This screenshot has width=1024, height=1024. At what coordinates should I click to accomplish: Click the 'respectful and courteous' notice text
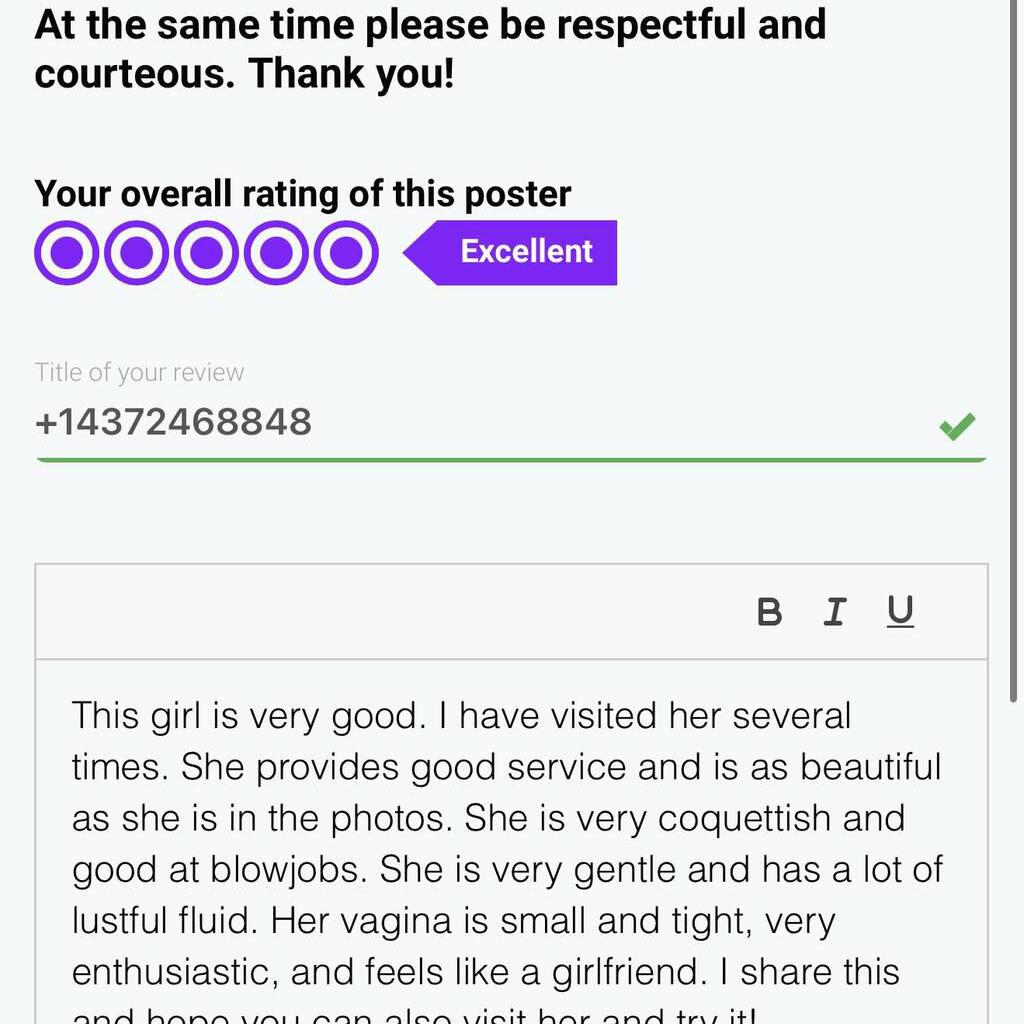point(430,50)
